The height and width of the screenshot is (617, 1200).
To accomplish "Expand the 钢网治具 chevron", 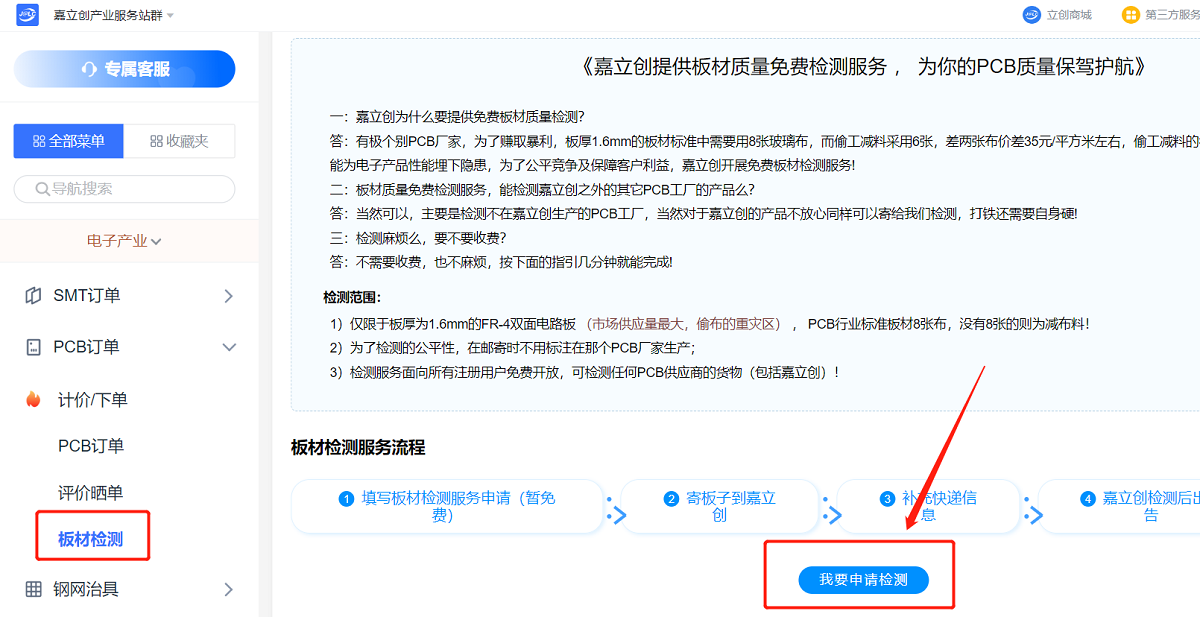I will (x=229, y=589).
